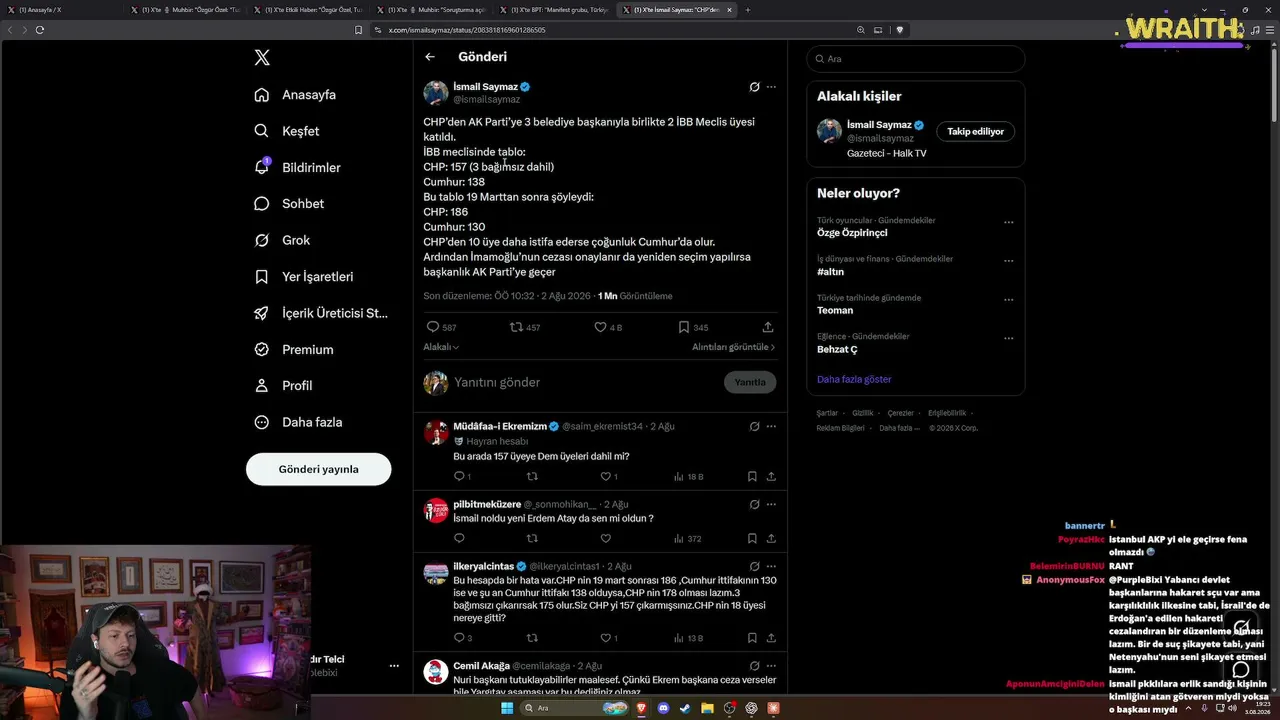This screenshot has height=720, width=1280.
Task: Click the Takip ediliyor button
Action: click(x=975, y=131)
